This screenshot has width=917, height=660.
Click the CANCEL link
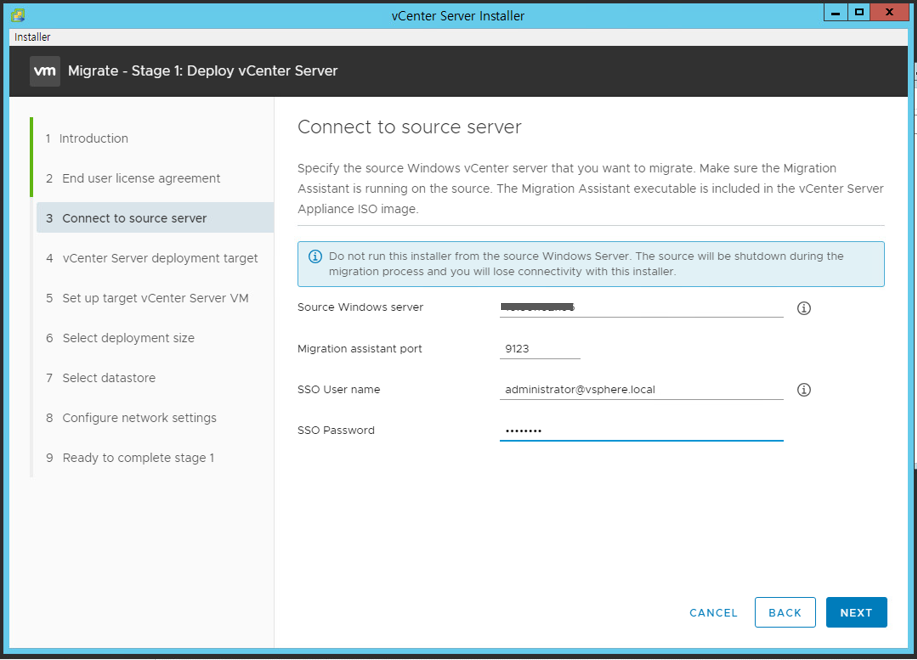pos(713,613)
